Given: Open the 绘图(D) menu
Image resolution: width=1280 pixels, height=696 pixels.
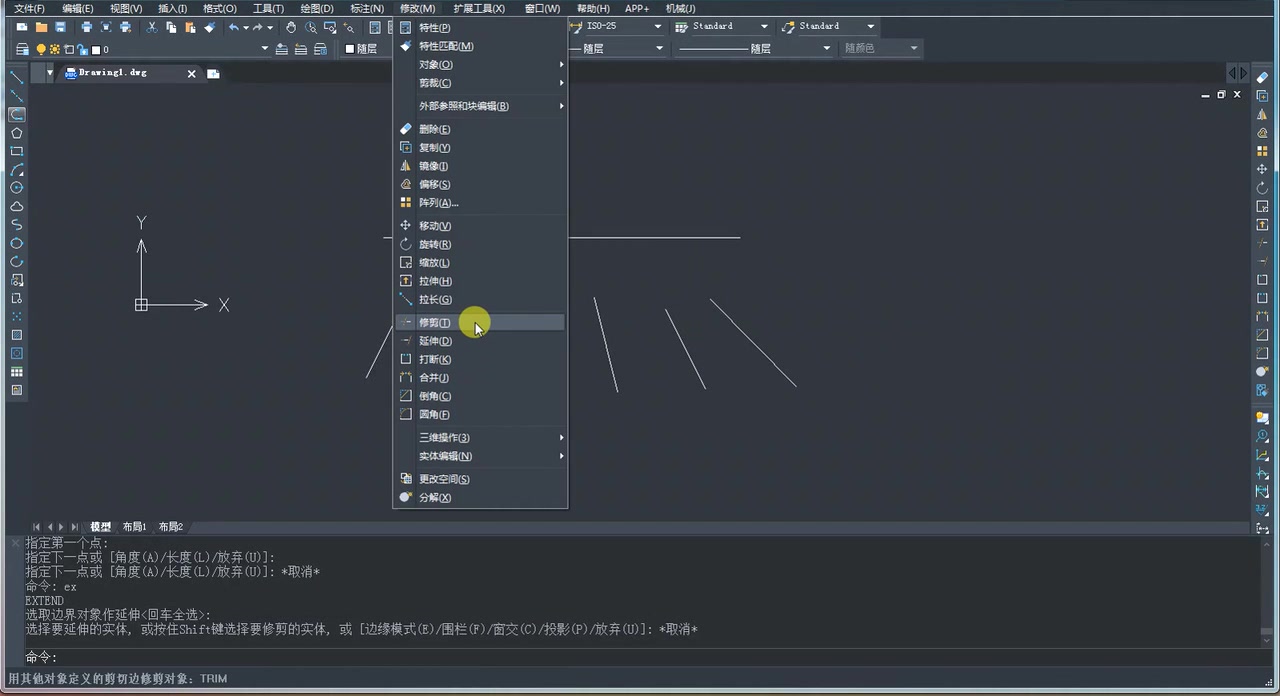Looking at the screenshot, I should [x=316, y=8].
